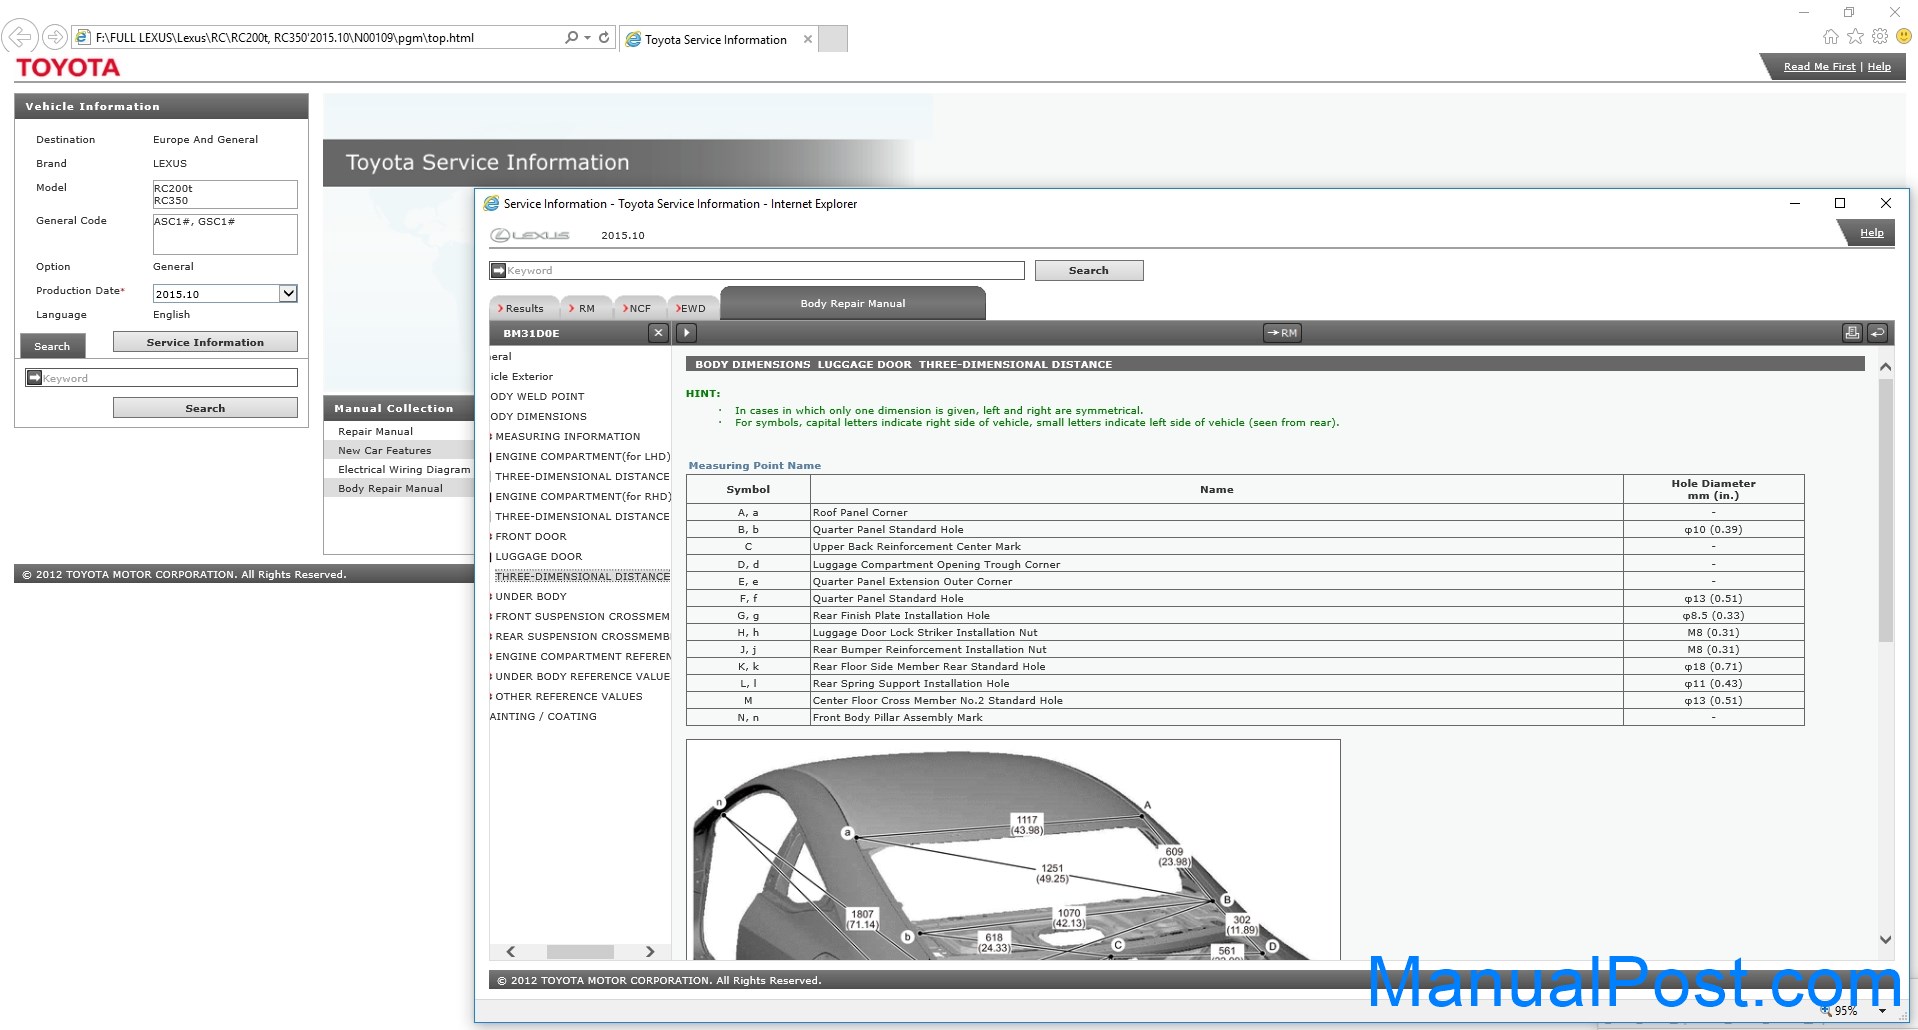
Task: Select ASC1#, GSC1# General Code entry
Action: click(x=195, y=221)
